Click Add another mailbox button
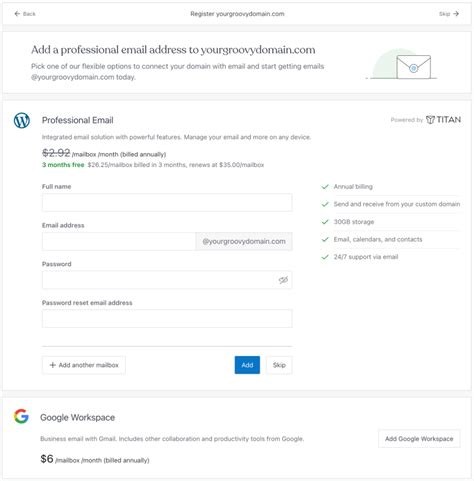This screenshot has width=474, height=481. 84,365
